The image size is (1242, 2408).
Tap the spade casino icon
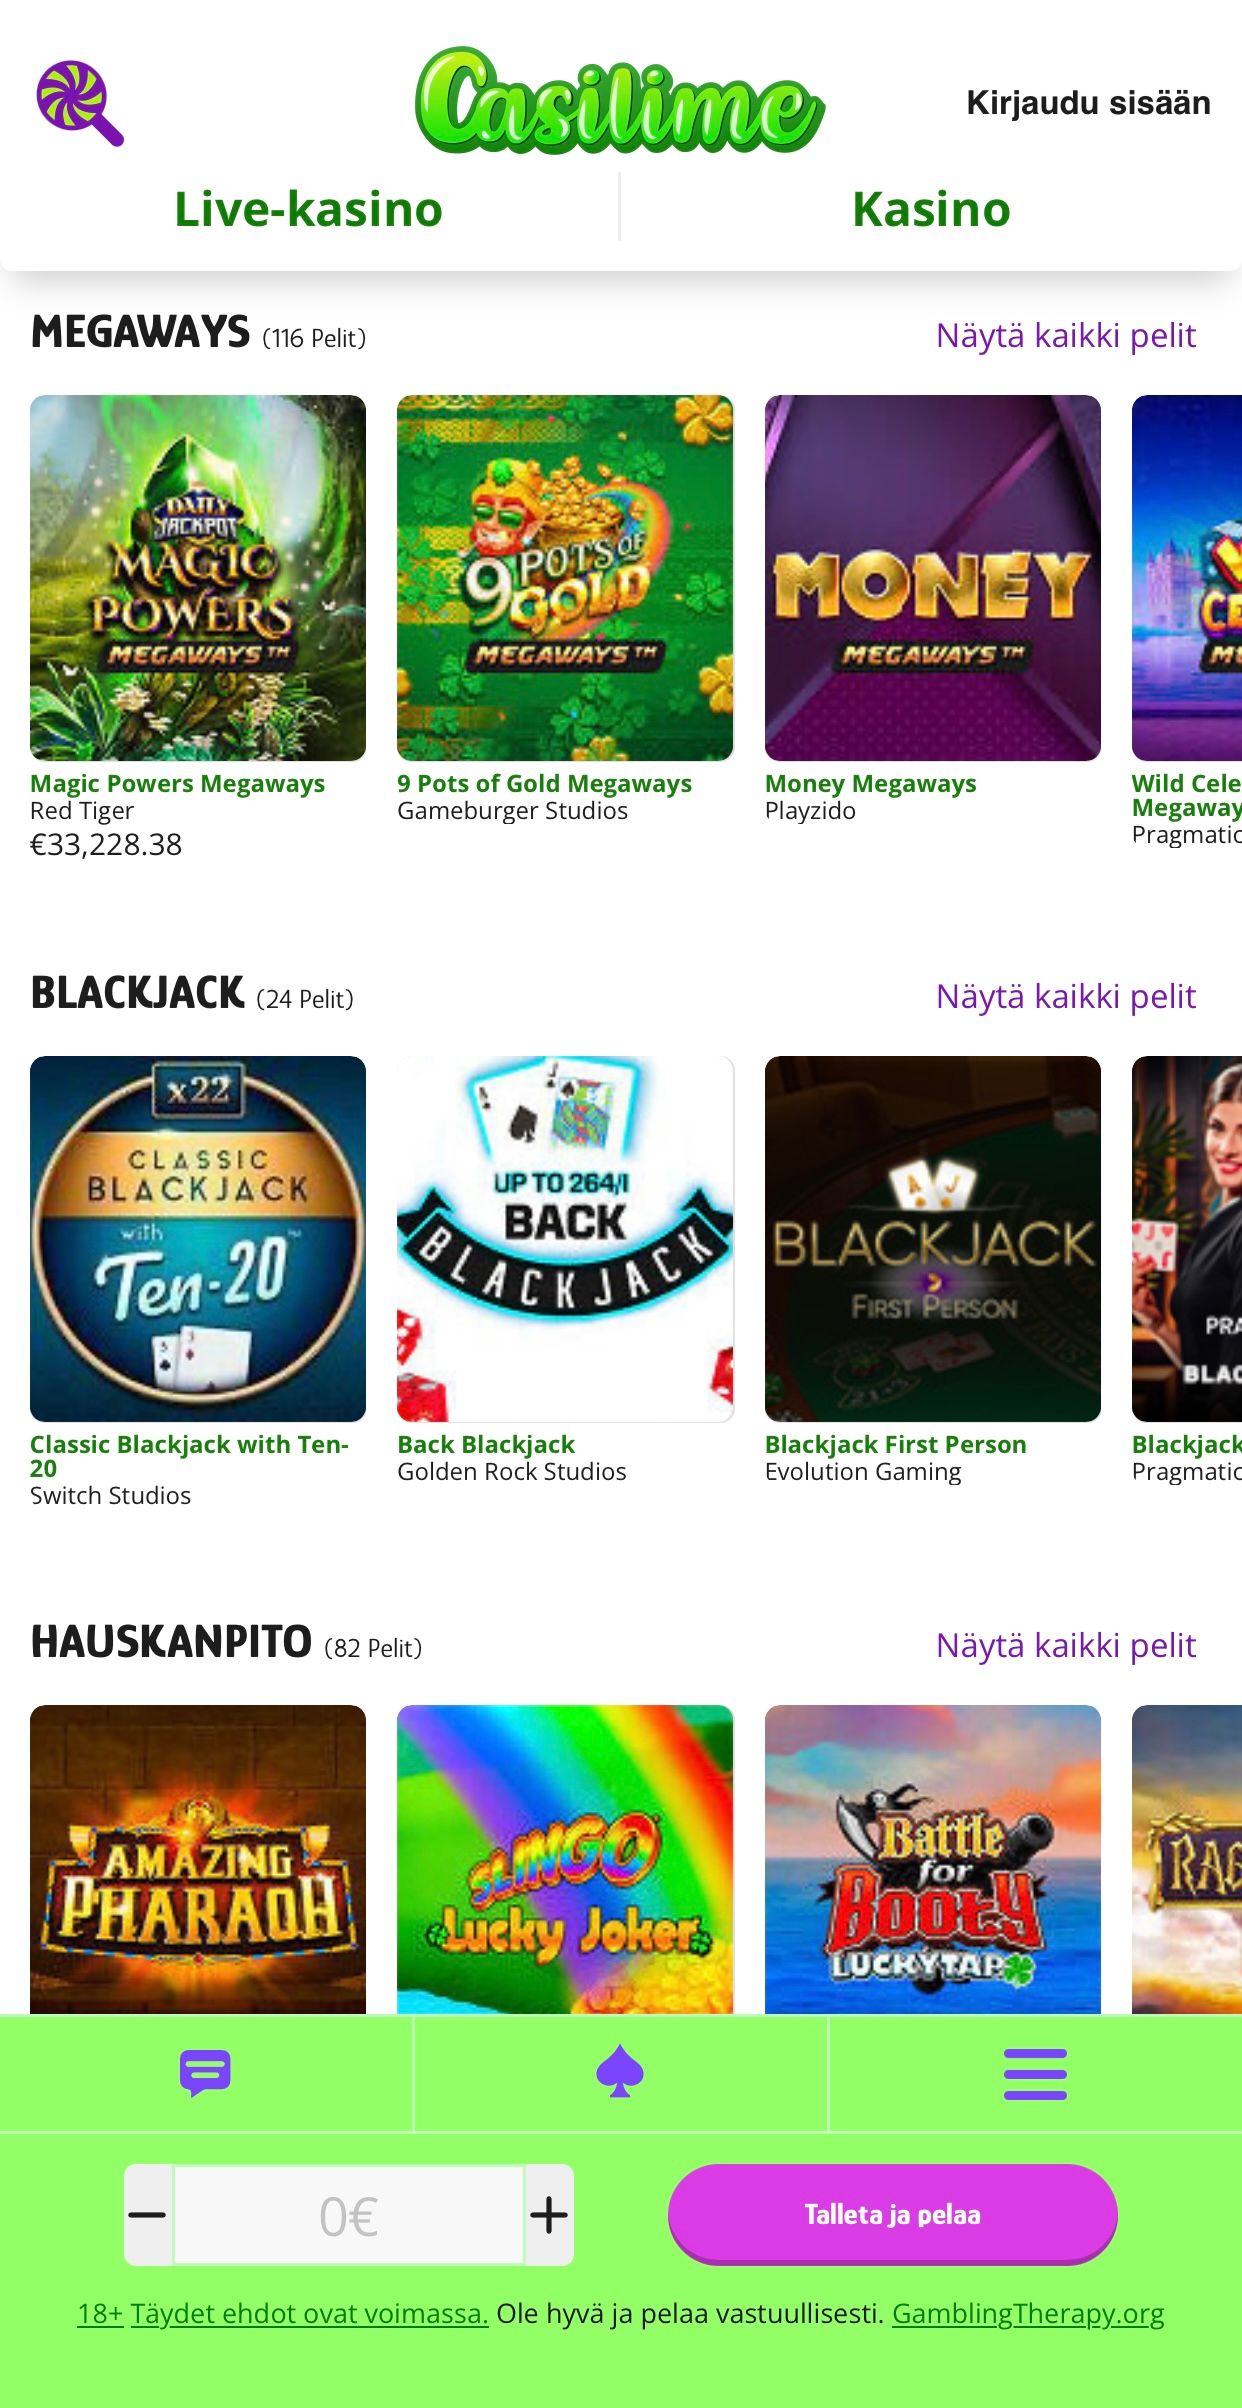point(620,2073)
